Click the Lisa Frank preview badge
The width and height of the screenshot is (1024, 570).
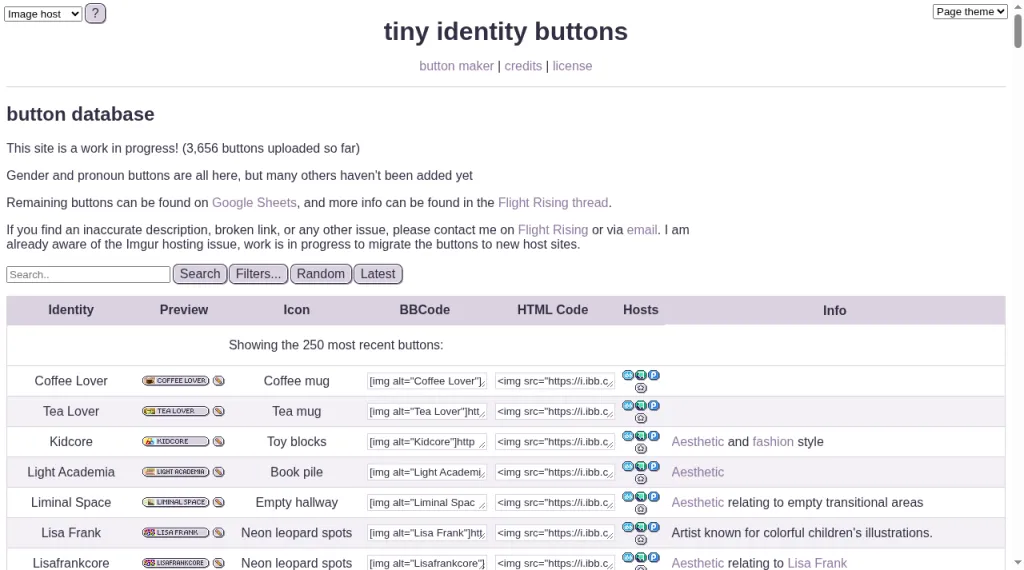click(x=176, y=533)
